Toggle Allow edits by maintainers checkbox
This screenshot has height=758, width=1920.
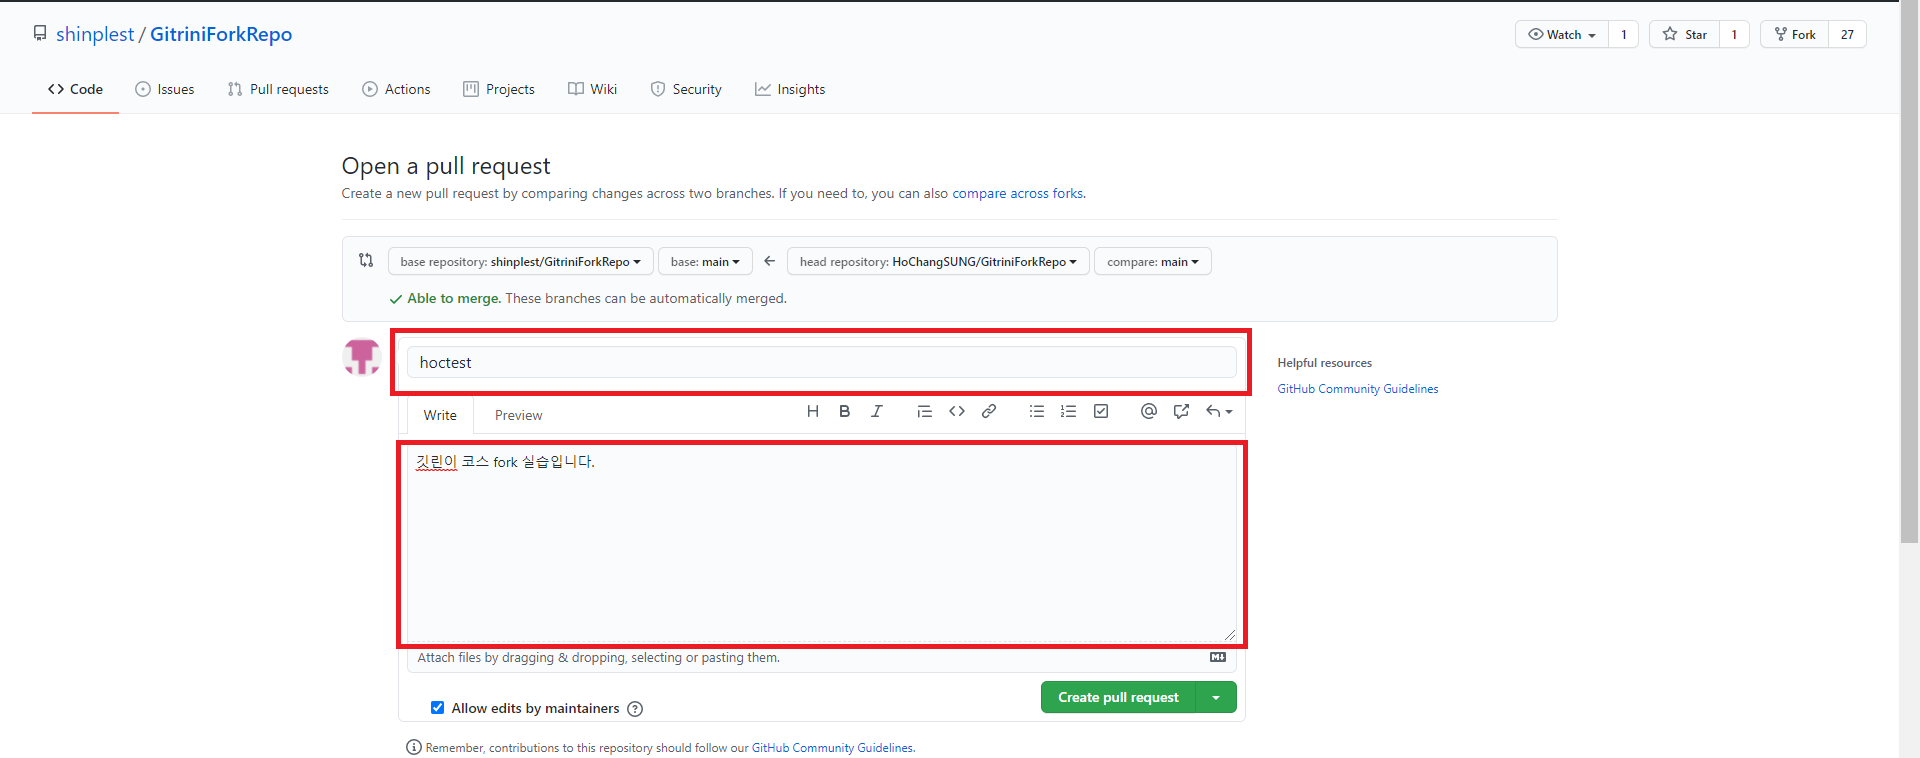pyautogui.click(x=437, y=707)
